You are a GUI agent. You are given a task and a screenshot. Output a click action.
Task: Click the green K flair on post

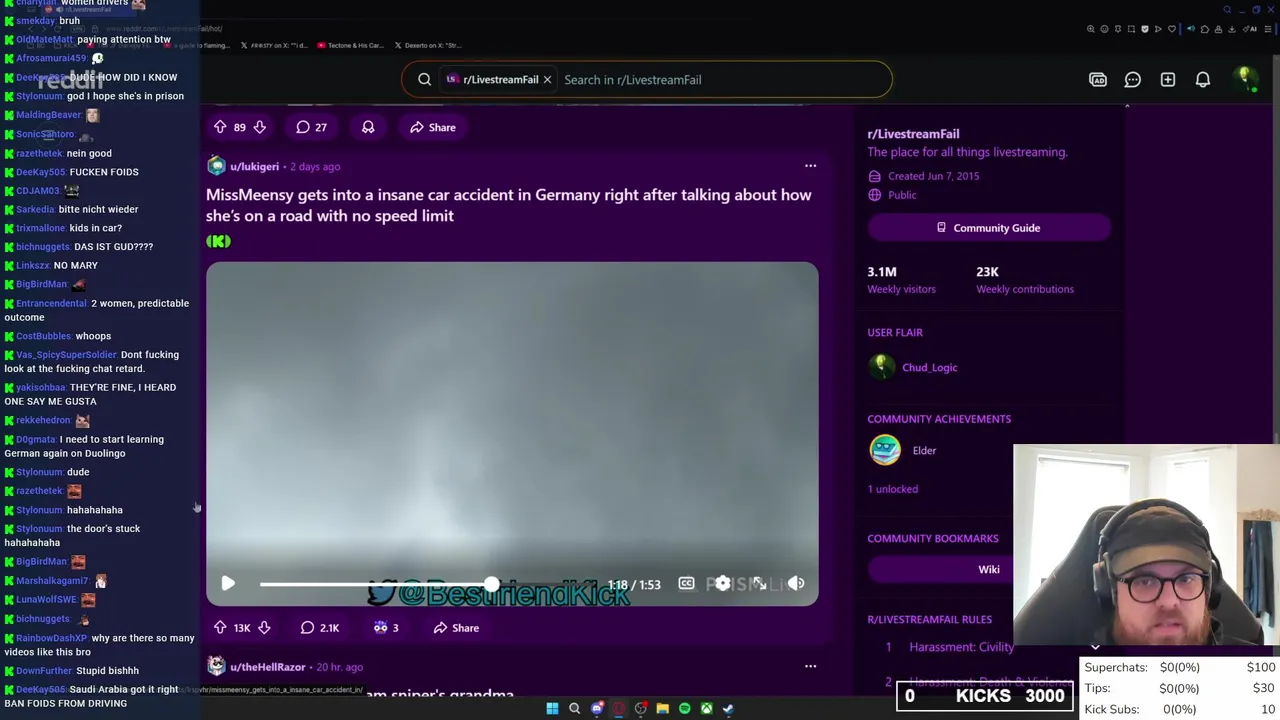pos(218,241)
